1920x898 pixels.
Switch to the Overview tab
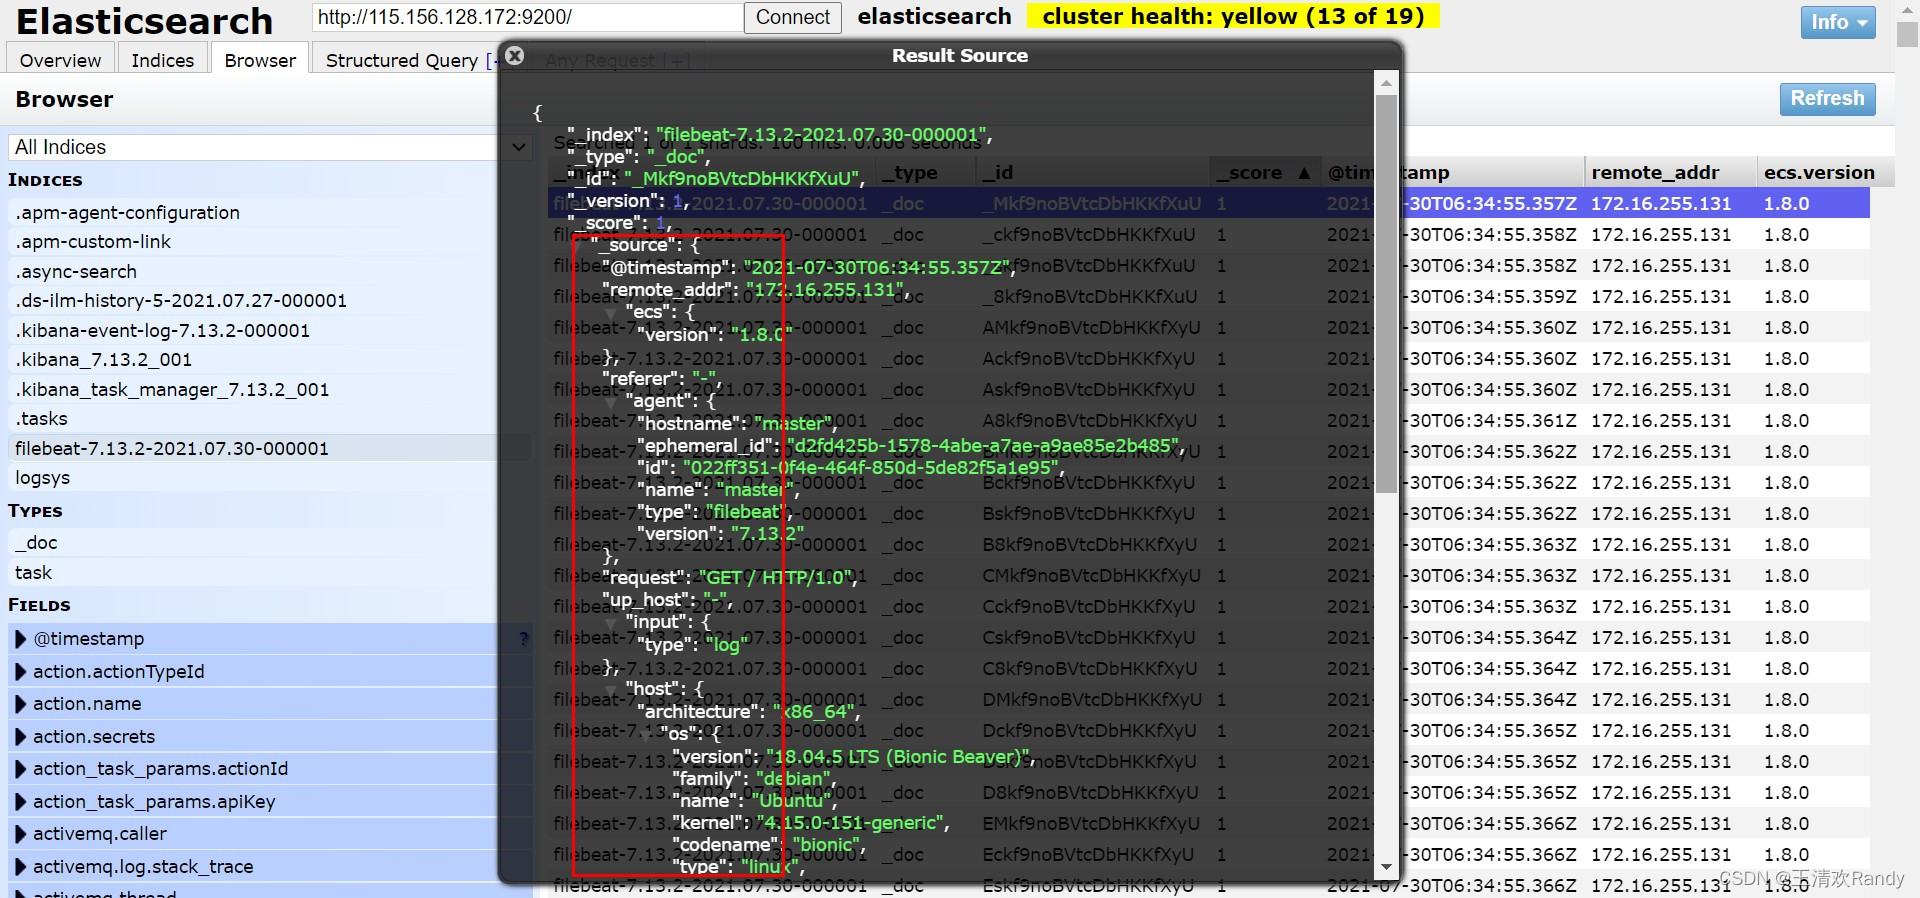click(x=60, y=60)
